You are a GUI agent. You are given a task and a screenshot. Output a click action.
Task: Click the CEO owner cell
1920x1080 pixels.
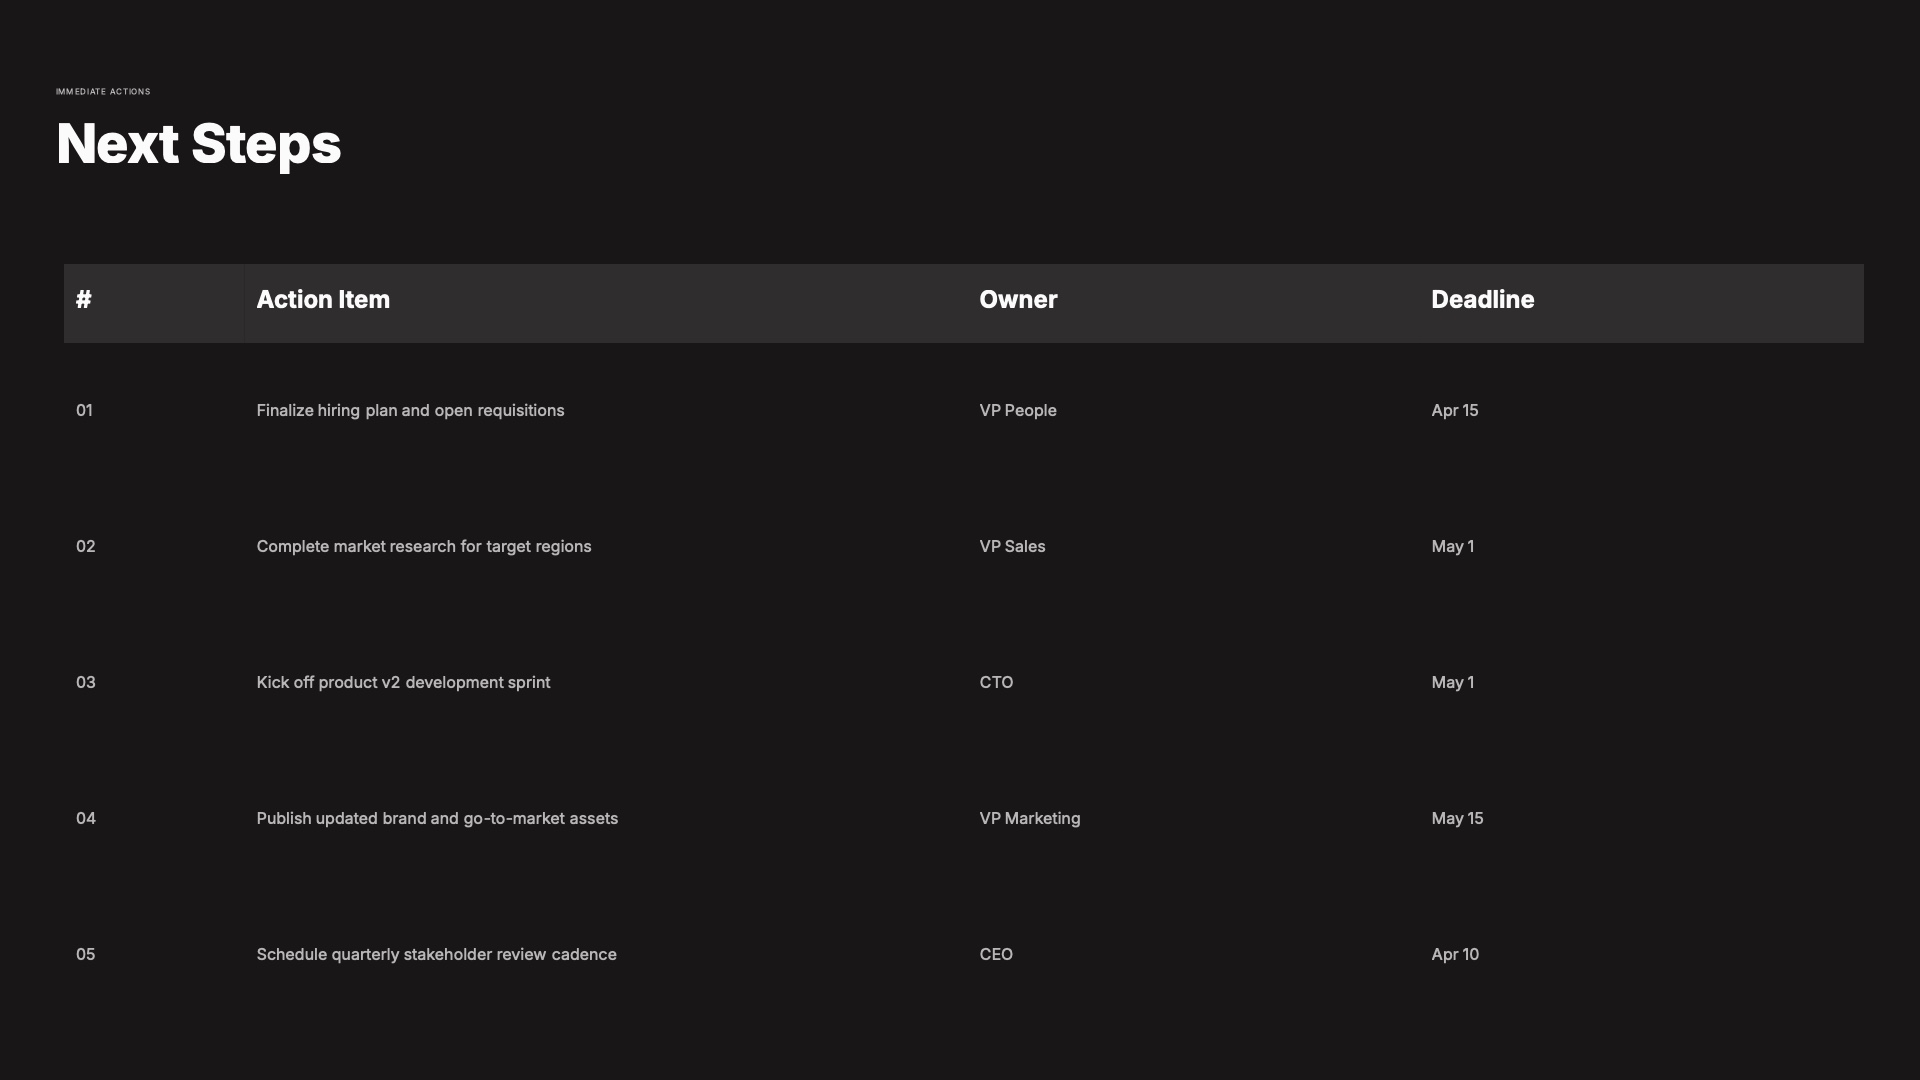coord(996,955)
